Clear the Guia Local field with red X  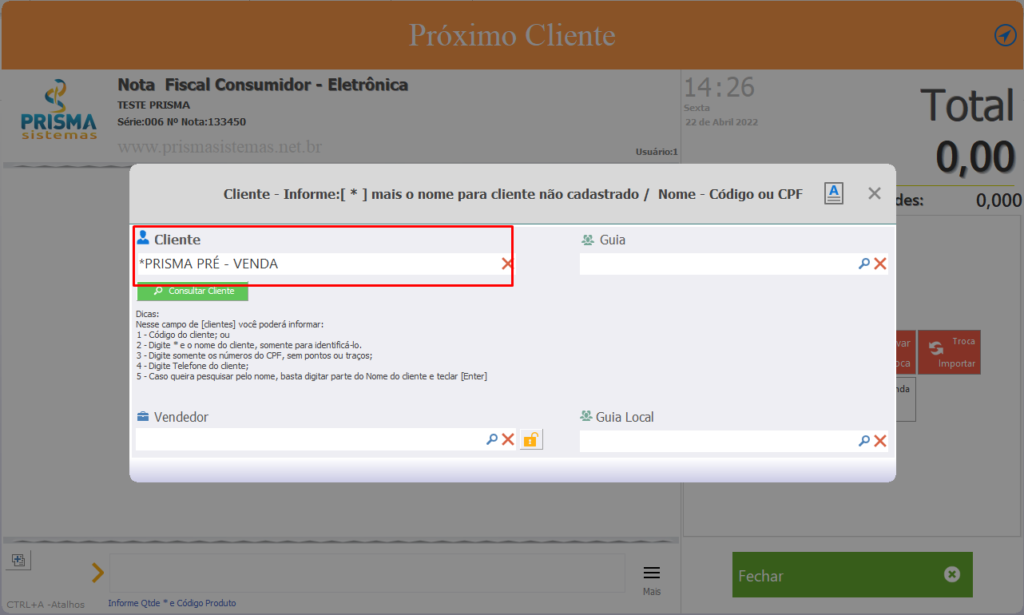880,441
